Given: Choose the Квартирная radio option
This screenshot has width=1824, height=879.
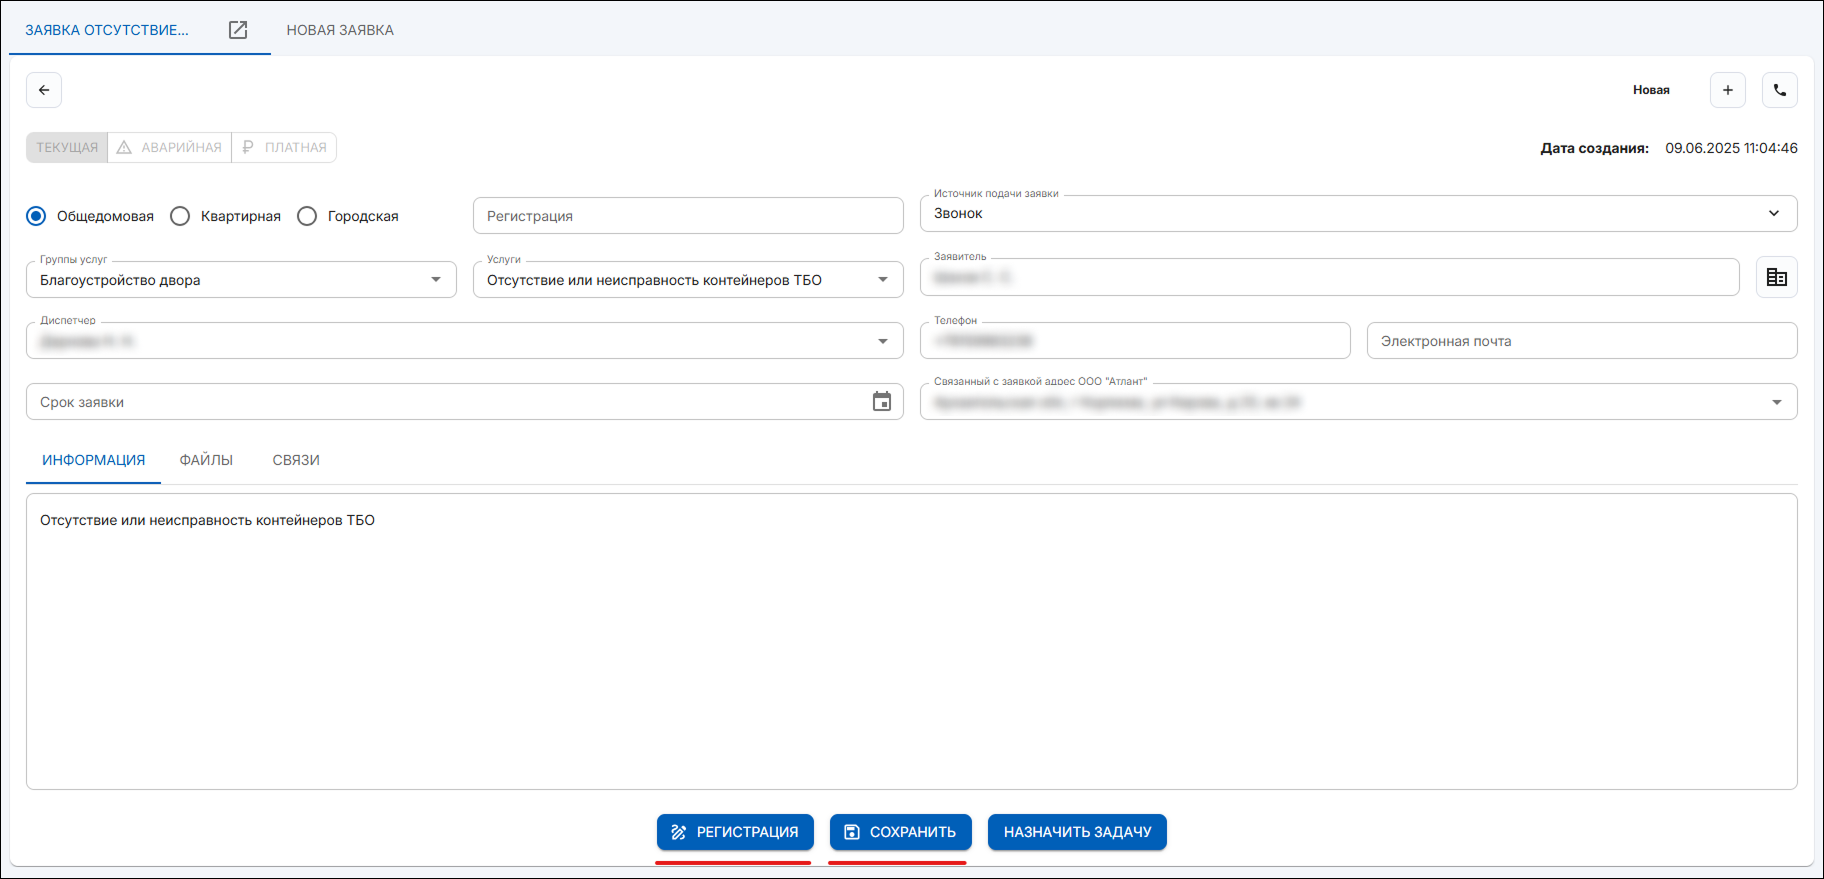Looking at the screenshot, I should coord(181,216).
